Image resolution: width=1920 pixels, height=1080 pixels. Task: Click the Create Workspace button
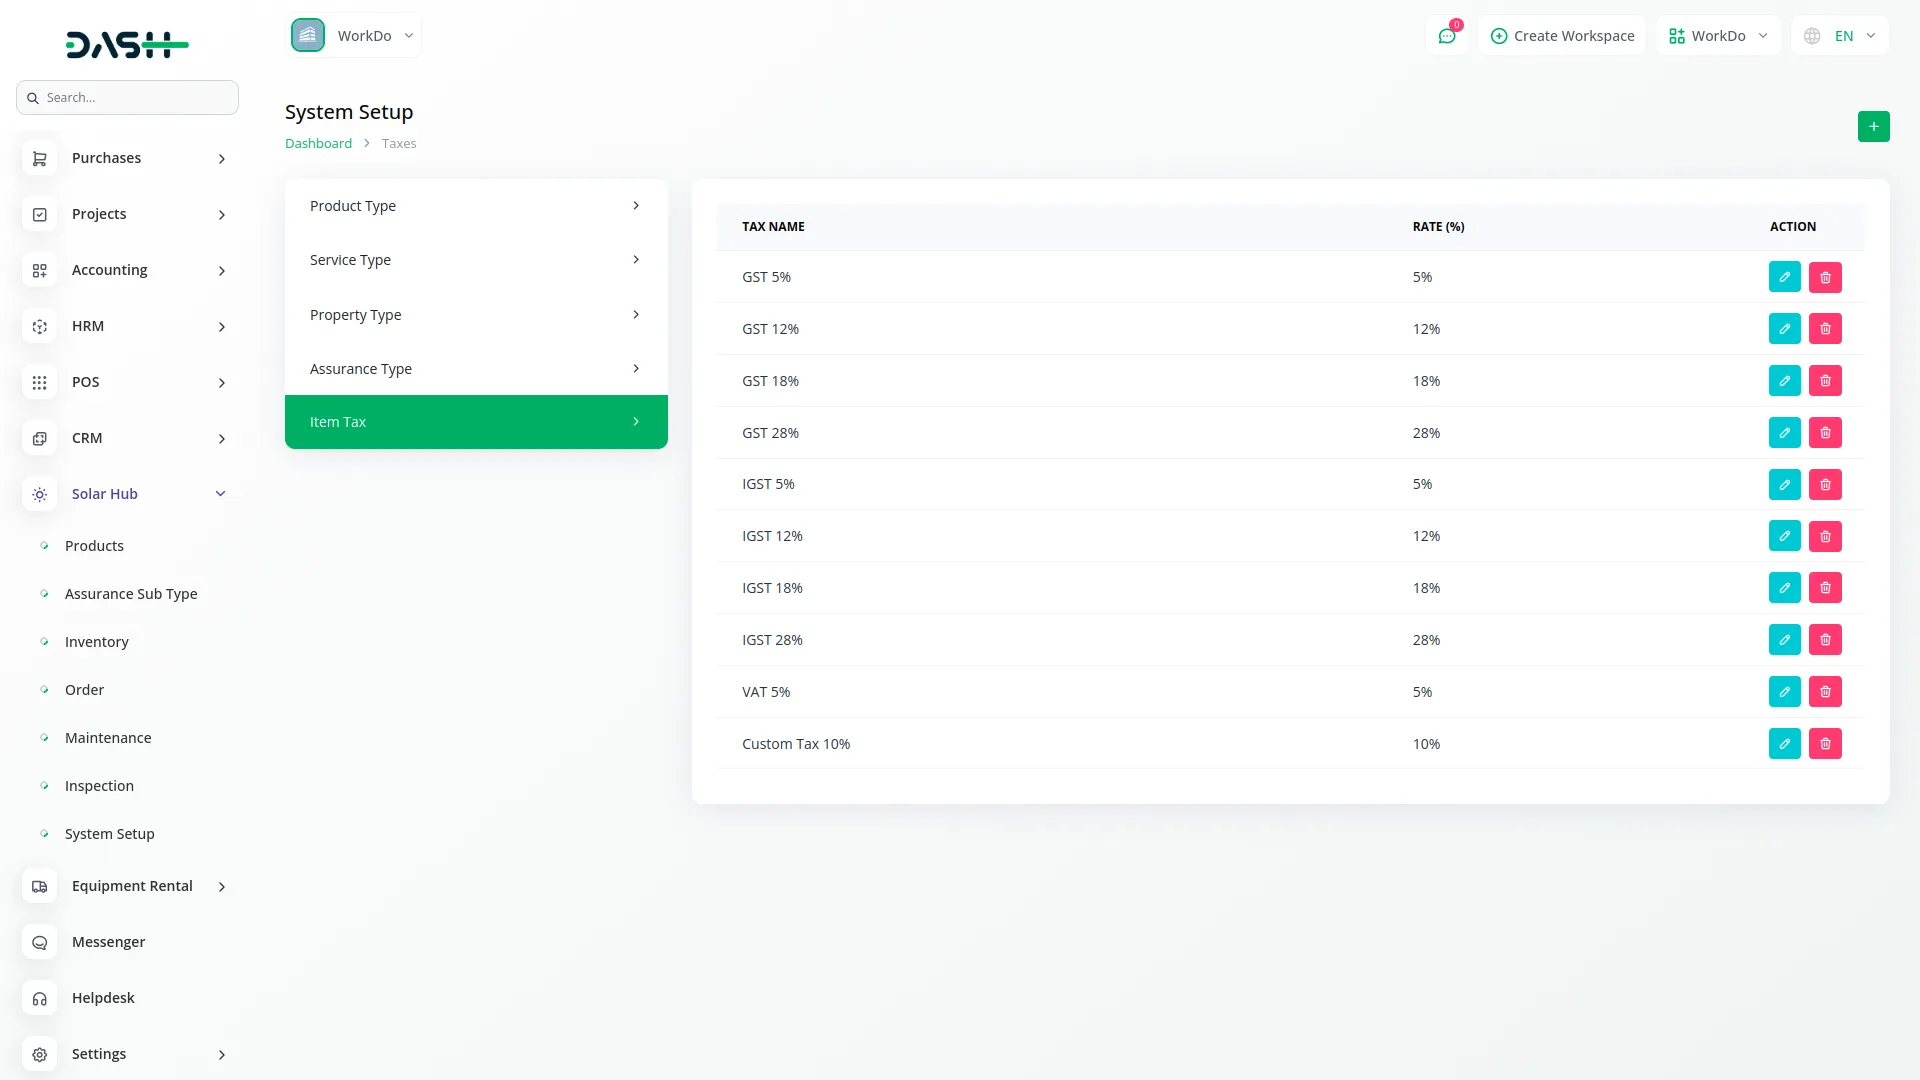click(x=1562, y=36)
